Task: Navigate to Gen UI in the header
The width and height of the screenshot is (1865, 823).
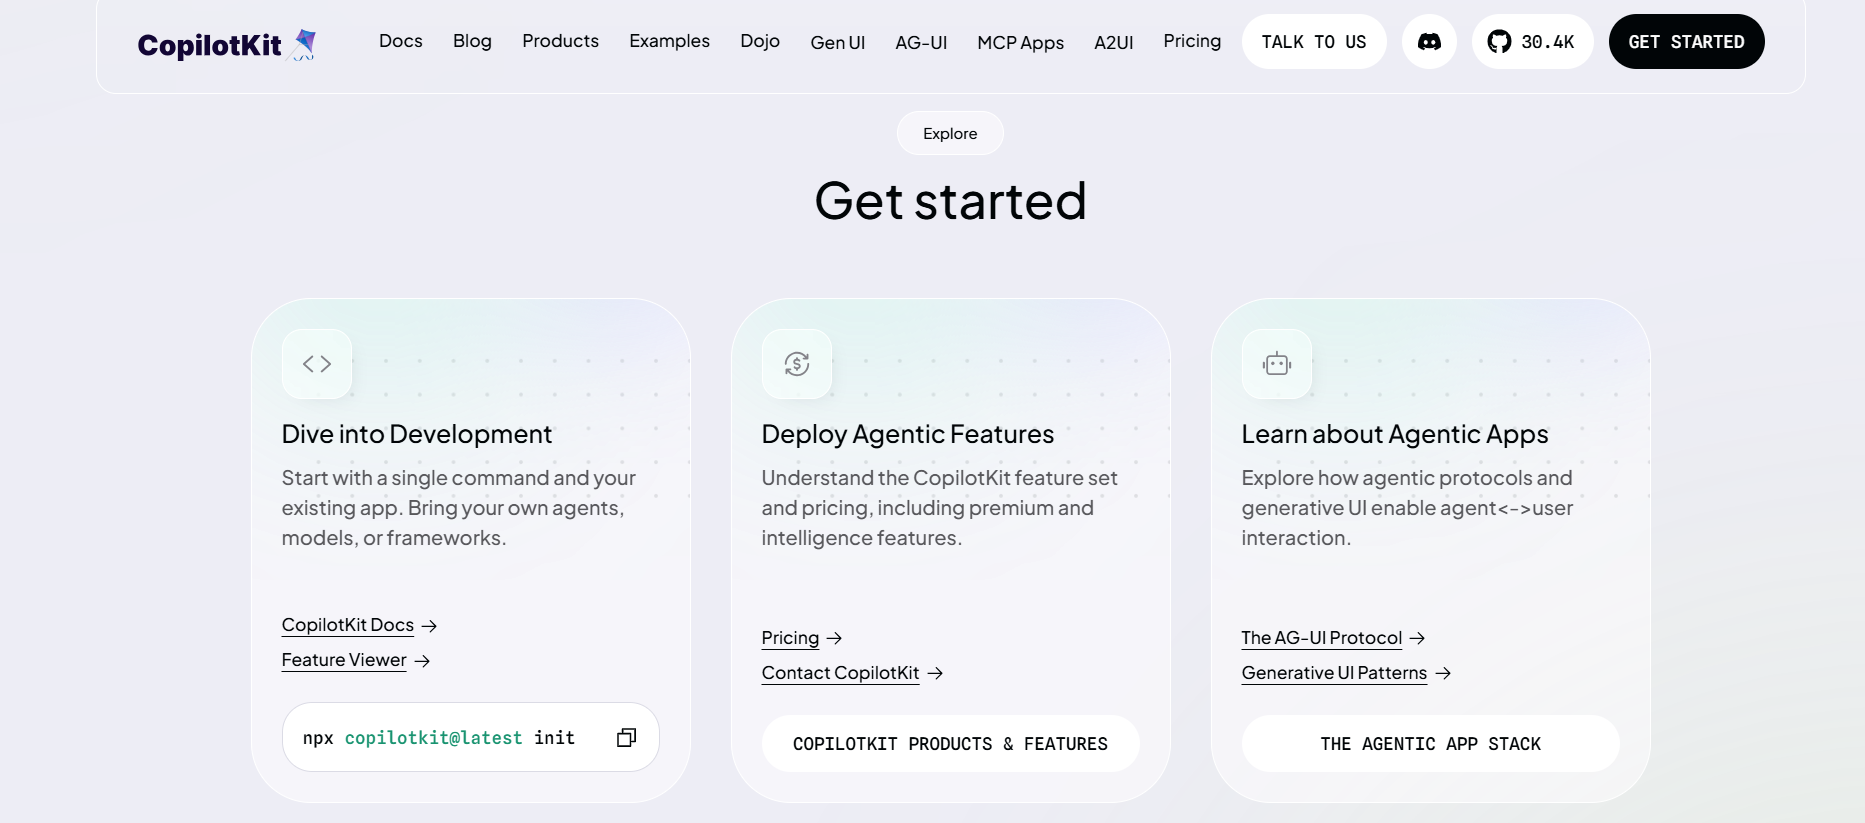Action: (838, 43)
